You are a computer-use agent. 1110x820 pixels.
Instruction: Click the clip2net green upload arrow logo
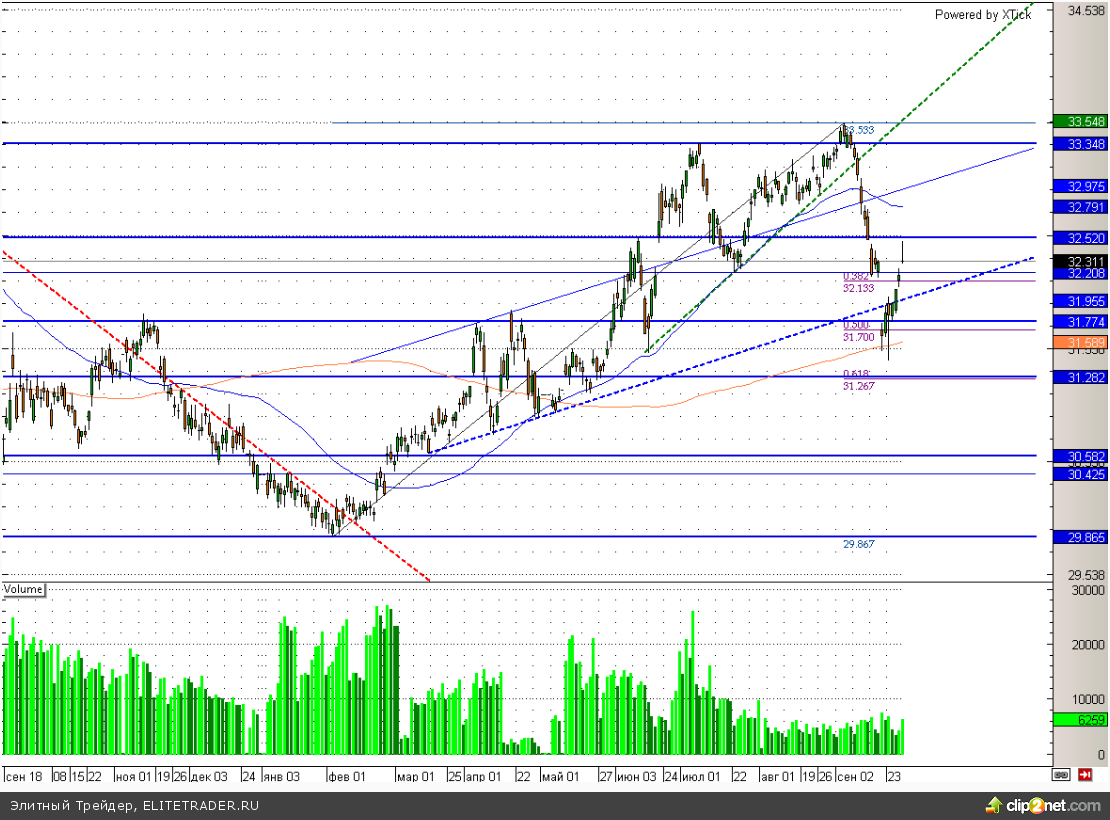click(993, 805)
